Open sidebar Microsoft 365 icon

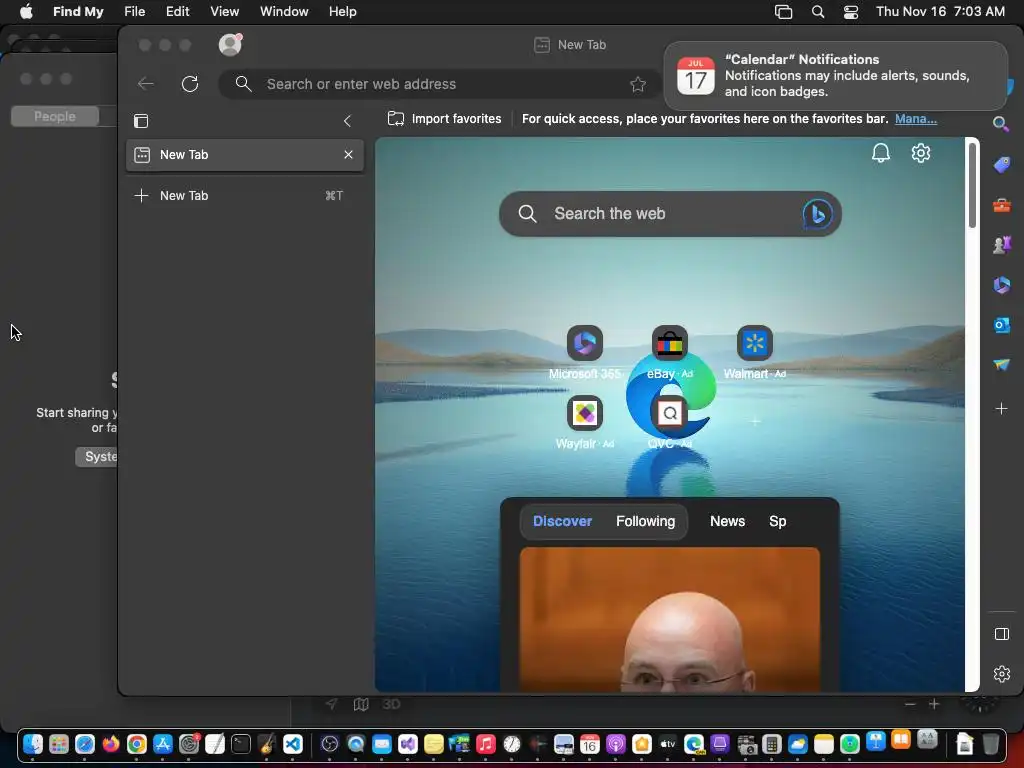pos(1001,285)
